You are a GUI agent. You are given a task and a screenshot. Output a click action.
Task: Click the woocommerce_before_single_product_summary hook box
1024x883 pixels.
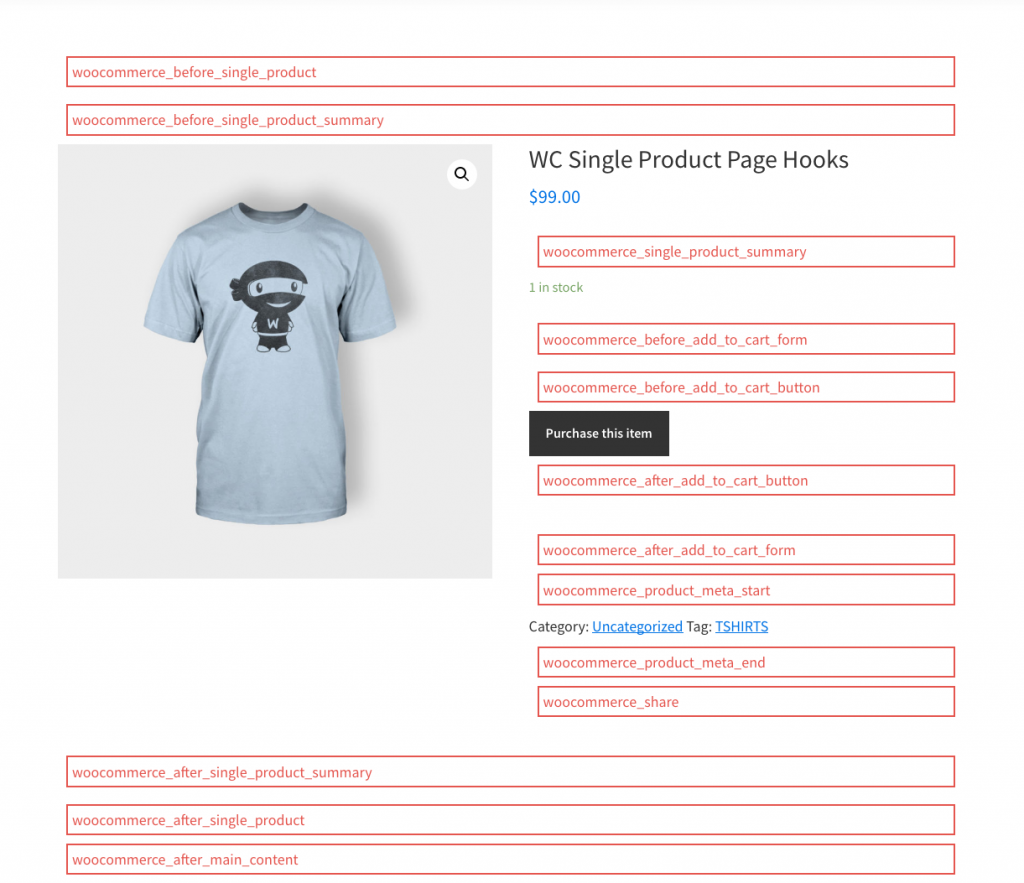click(x=511, y=120)
